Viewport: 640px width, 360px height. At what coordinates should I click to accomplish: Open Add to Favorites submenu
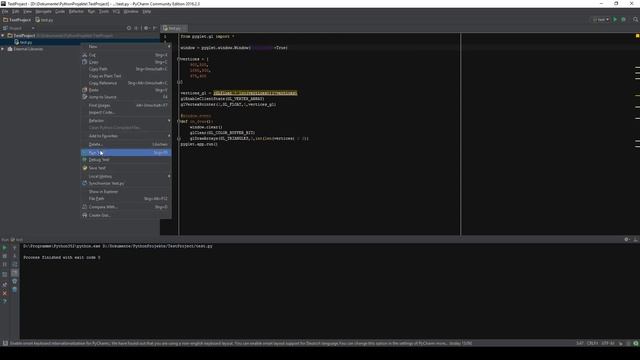126,136
